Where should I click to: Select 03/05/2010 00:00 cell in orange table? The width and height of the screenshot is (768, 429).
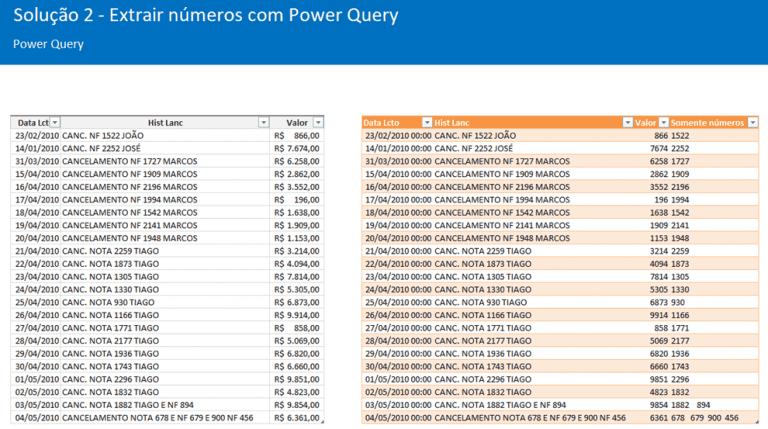pos(398,405)
